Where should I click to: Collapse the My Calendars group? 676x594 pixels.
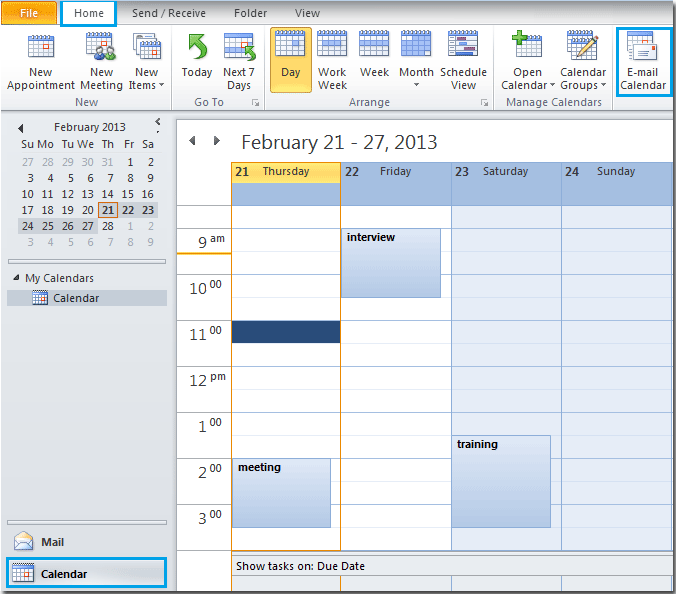click(x=16, y=278)
